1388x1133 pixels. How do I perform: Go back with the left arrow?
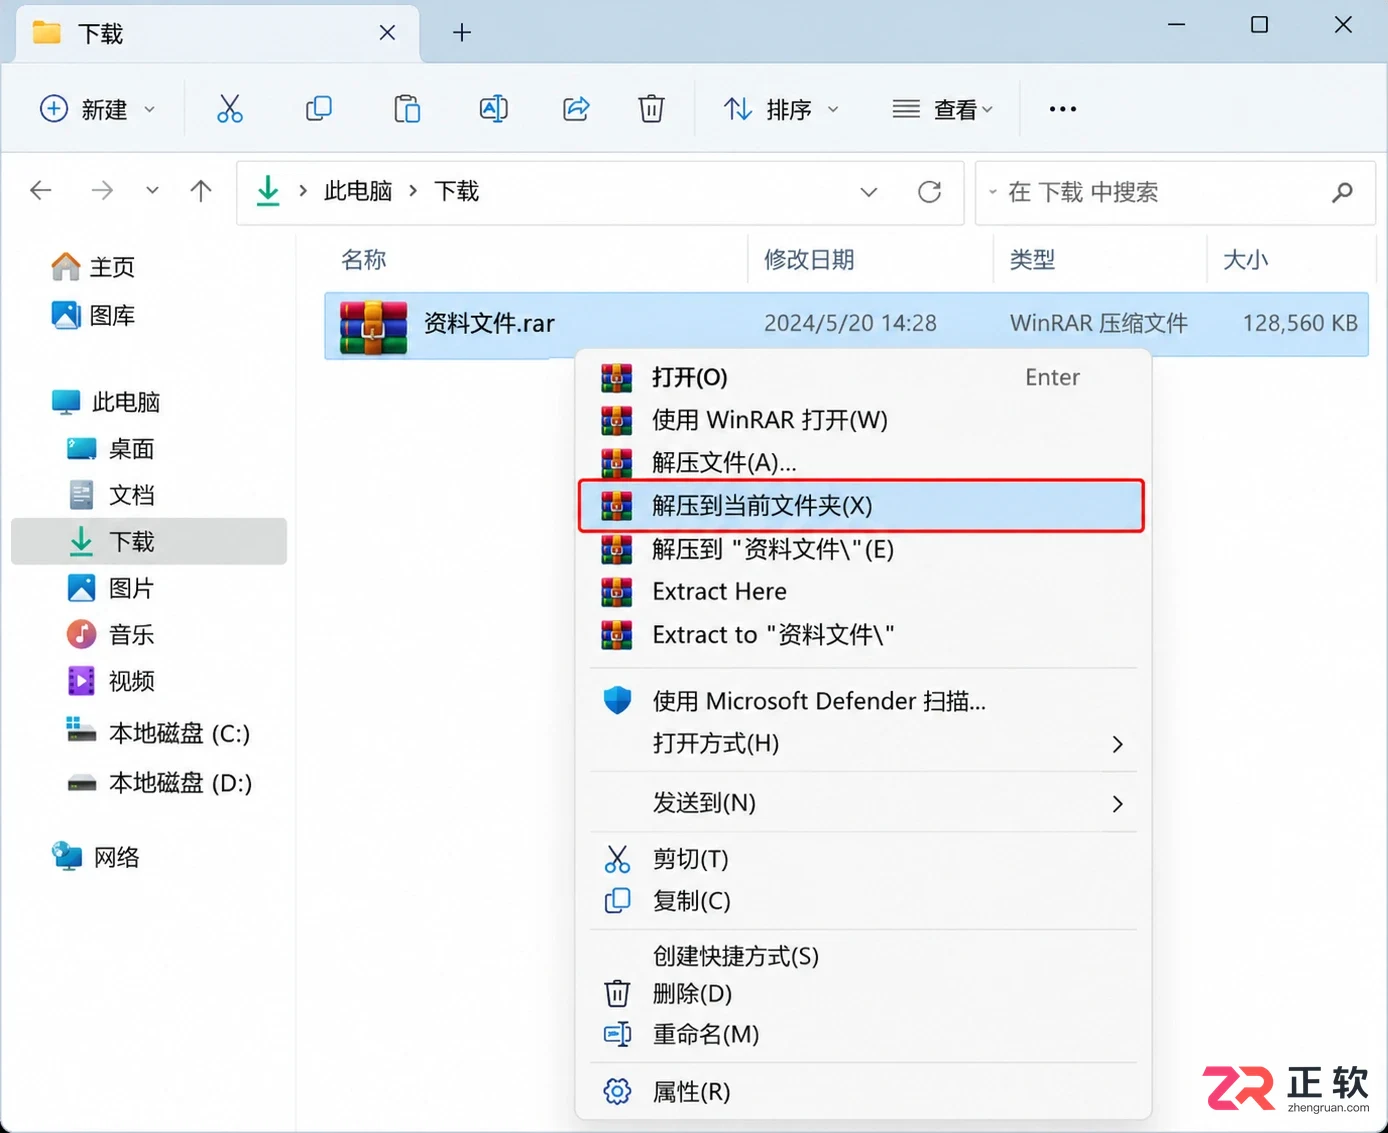click(41, 190)
